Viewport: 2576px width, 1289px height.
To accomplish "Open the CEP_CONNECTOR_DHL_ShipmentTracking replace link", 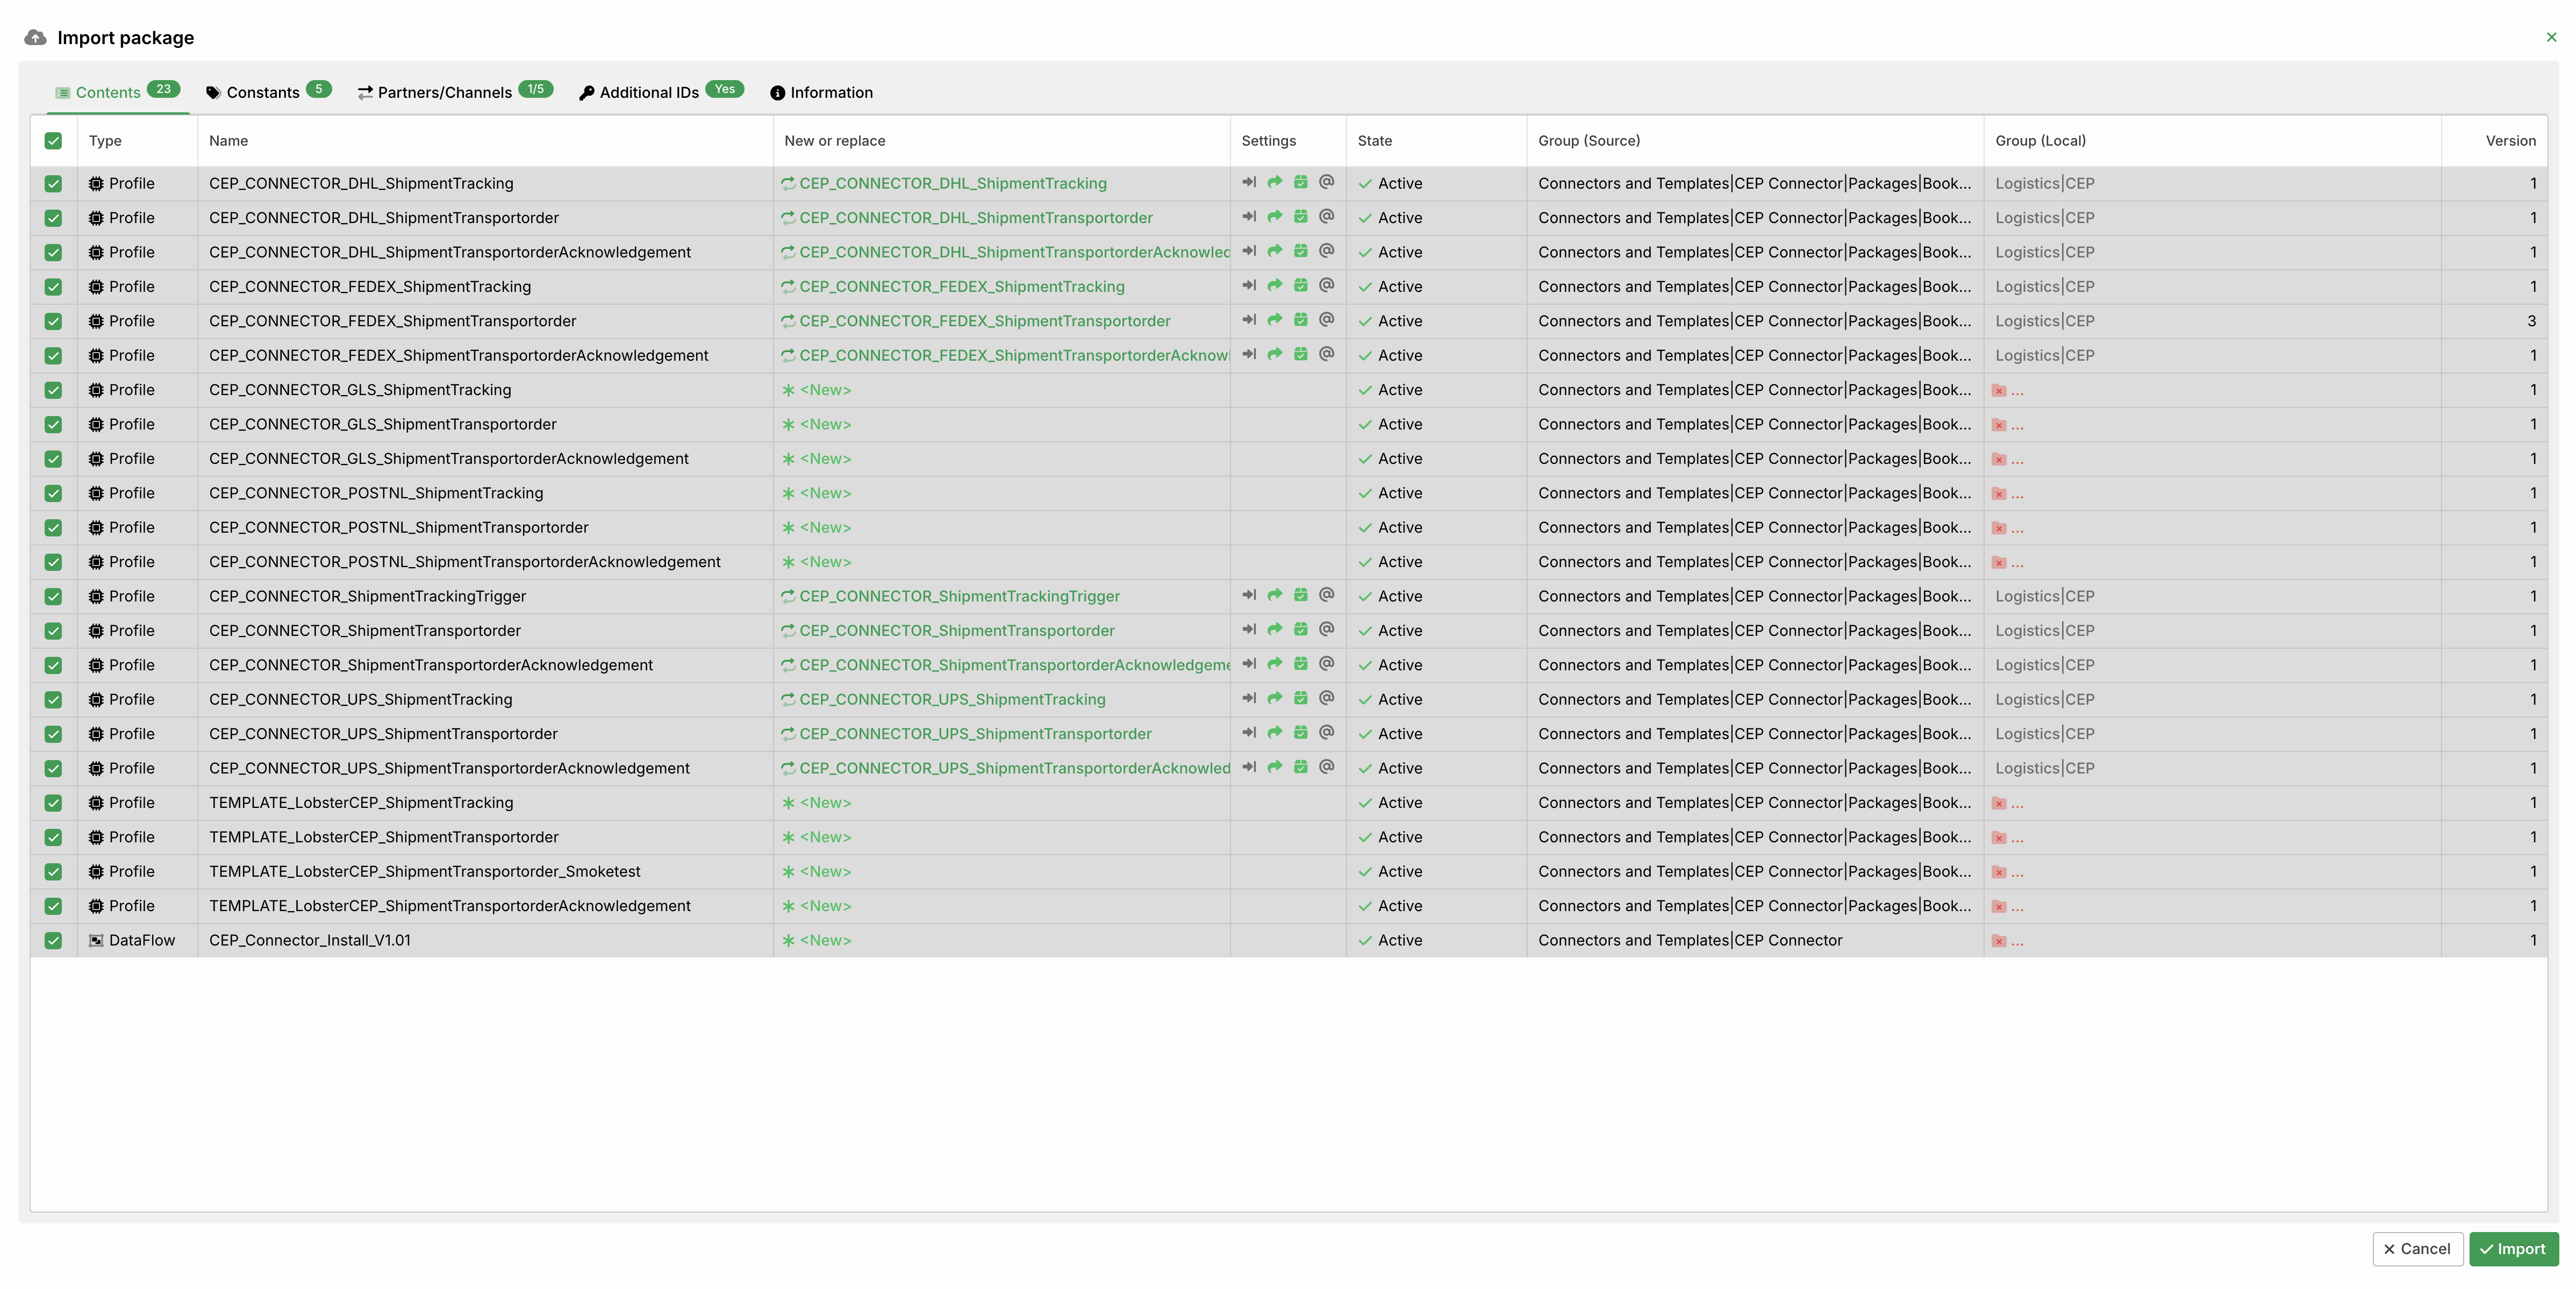I will 953,184.
